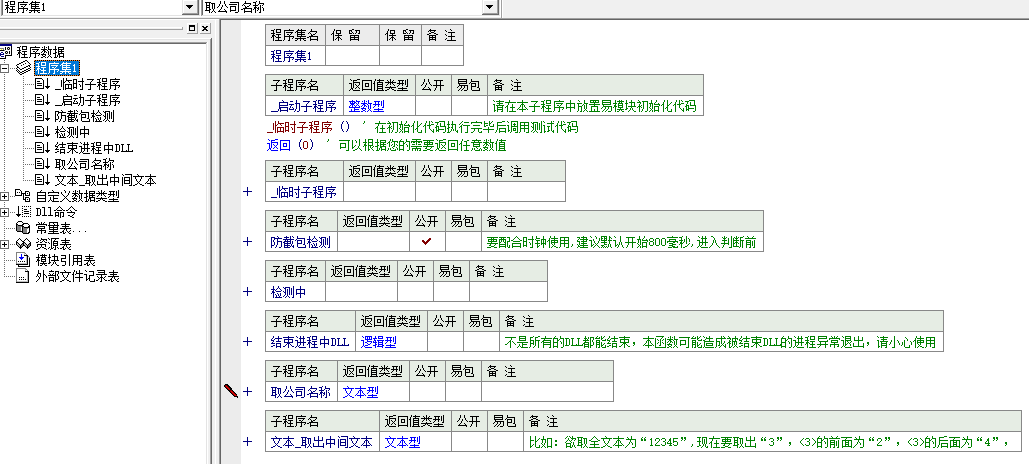Click the 资源表 icon in the tree
Screen dimensions: 1029x464
(23, 244)
